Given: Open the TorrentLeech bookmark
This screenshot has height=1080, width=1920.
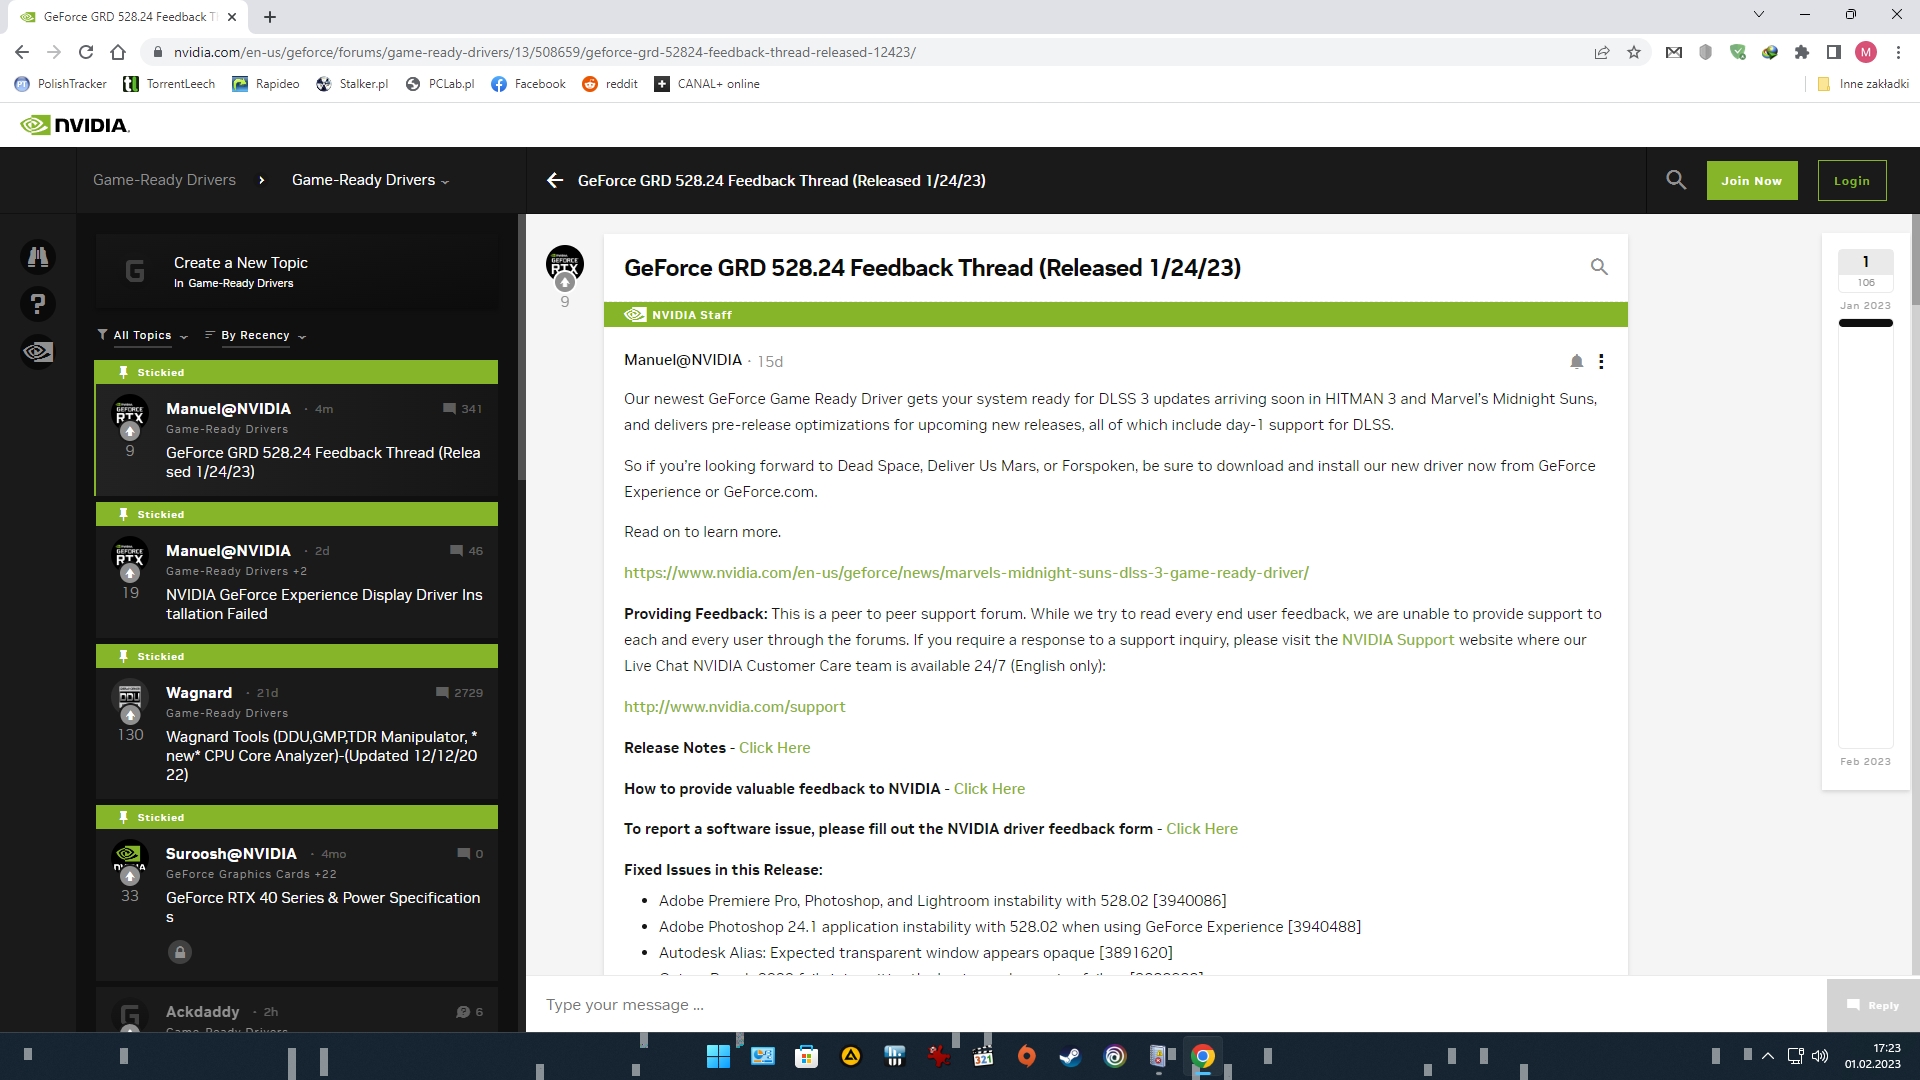Looking at the screenshot, I should coord(169,84).
